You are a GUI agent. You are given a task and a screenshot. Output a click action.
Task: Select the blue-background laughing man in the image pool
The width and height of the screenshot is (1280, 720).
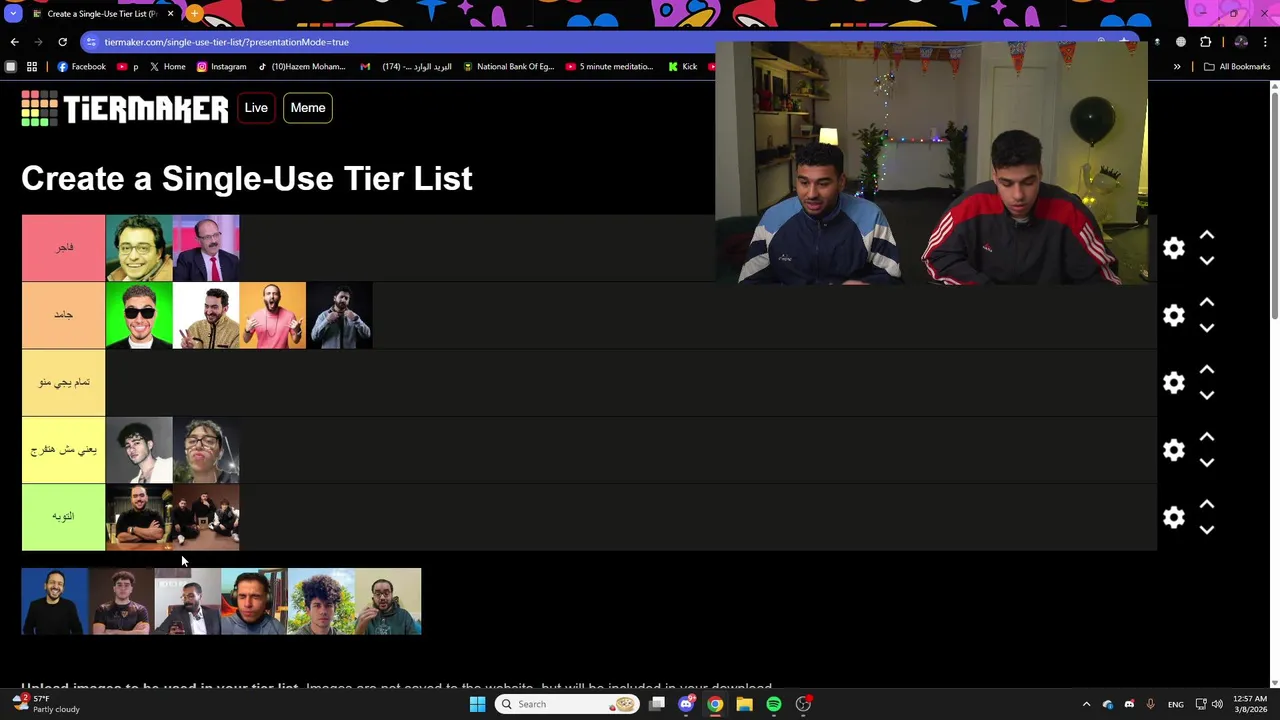(x=54, y=601)
